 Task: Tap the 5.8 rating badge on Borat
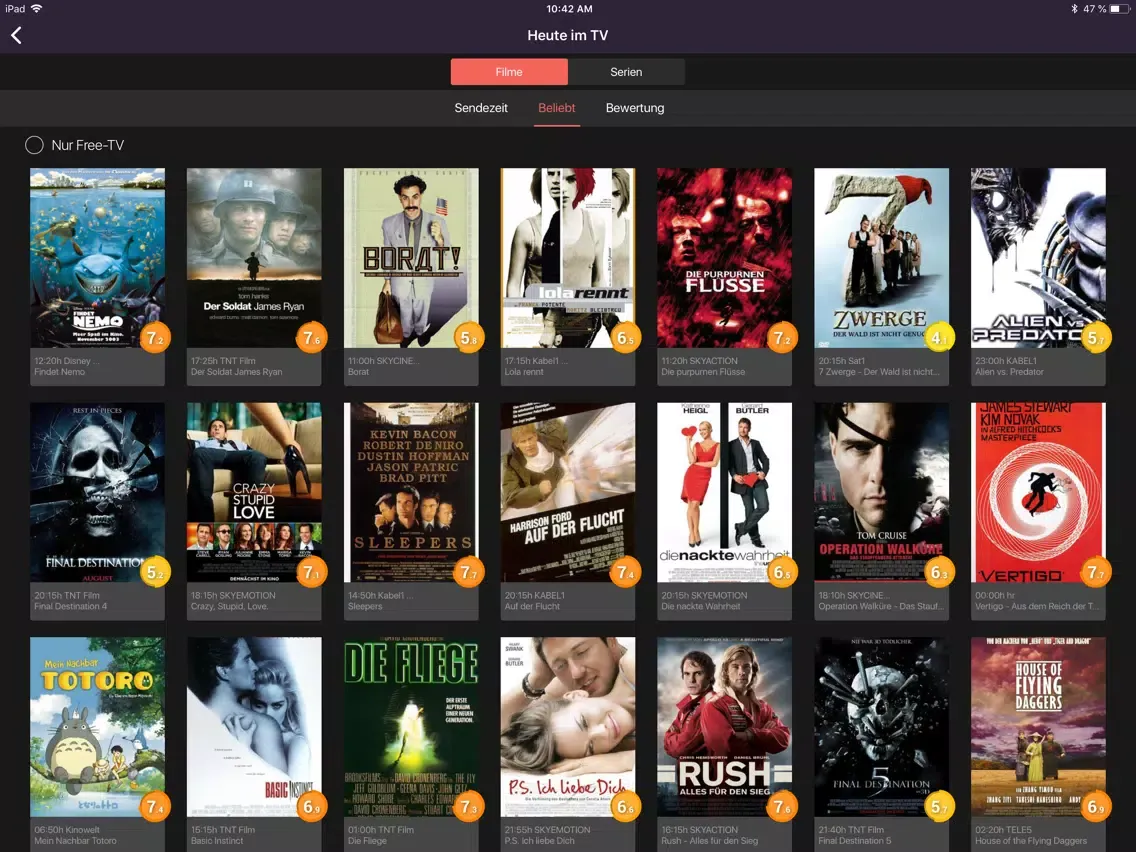click(469, 338)
